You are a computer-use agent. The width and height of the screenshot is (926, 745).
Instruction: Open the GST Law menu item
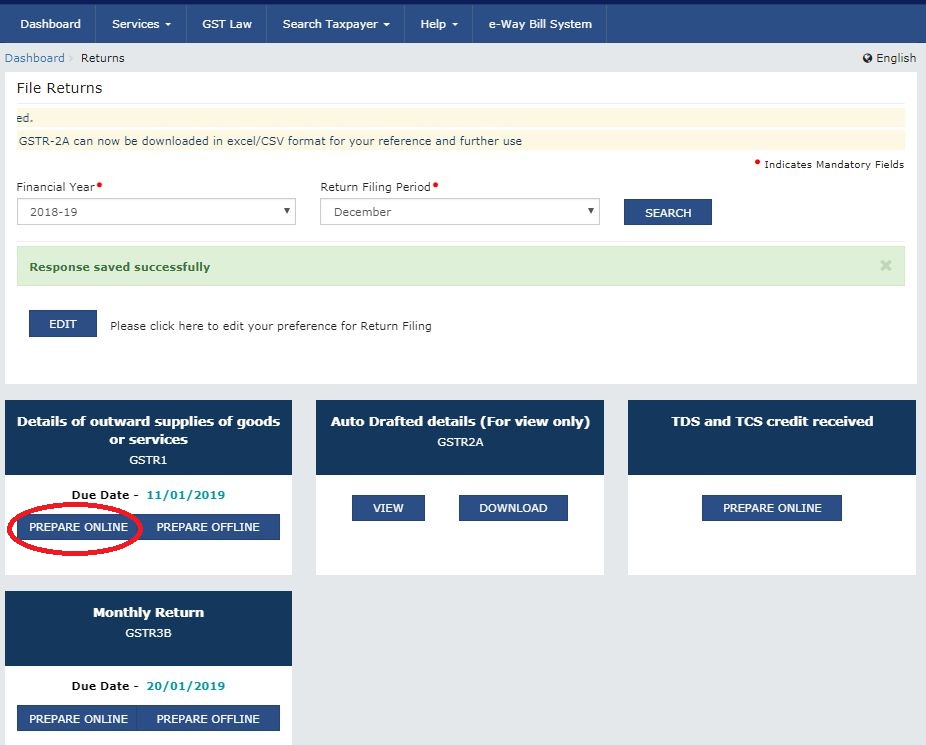coord(227,24)
